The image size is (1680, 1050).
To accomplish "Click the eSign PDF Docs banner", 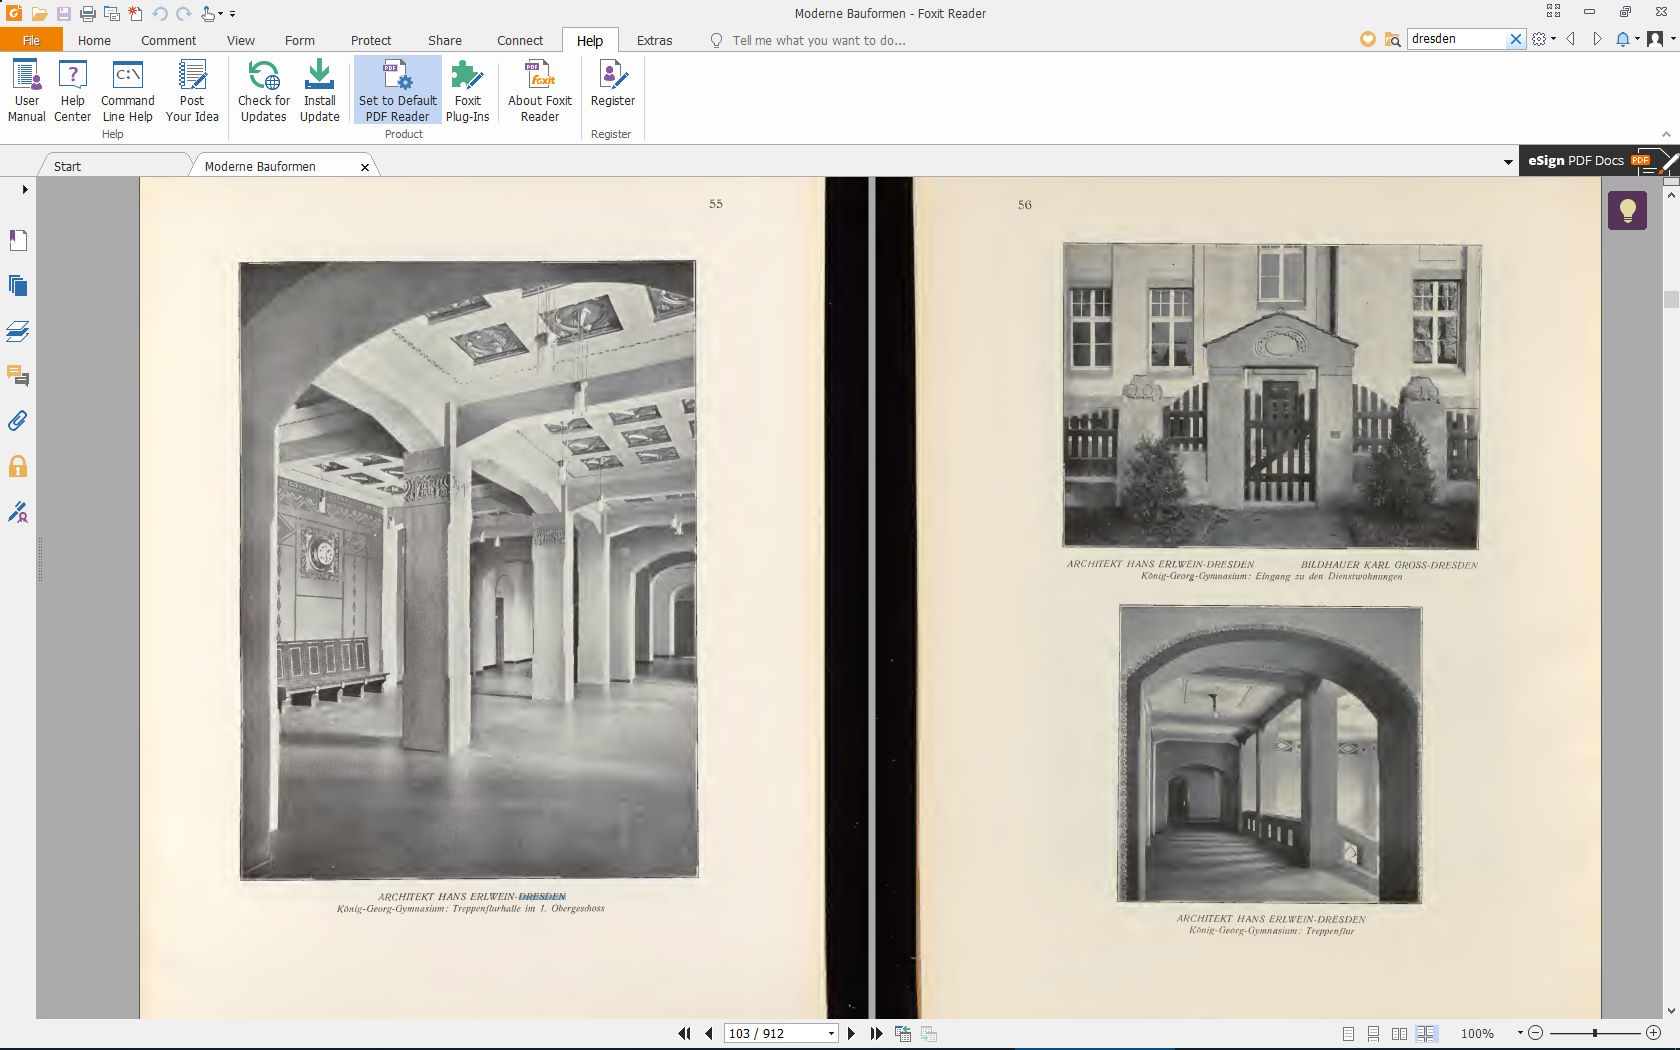I will click(1598, 160).
